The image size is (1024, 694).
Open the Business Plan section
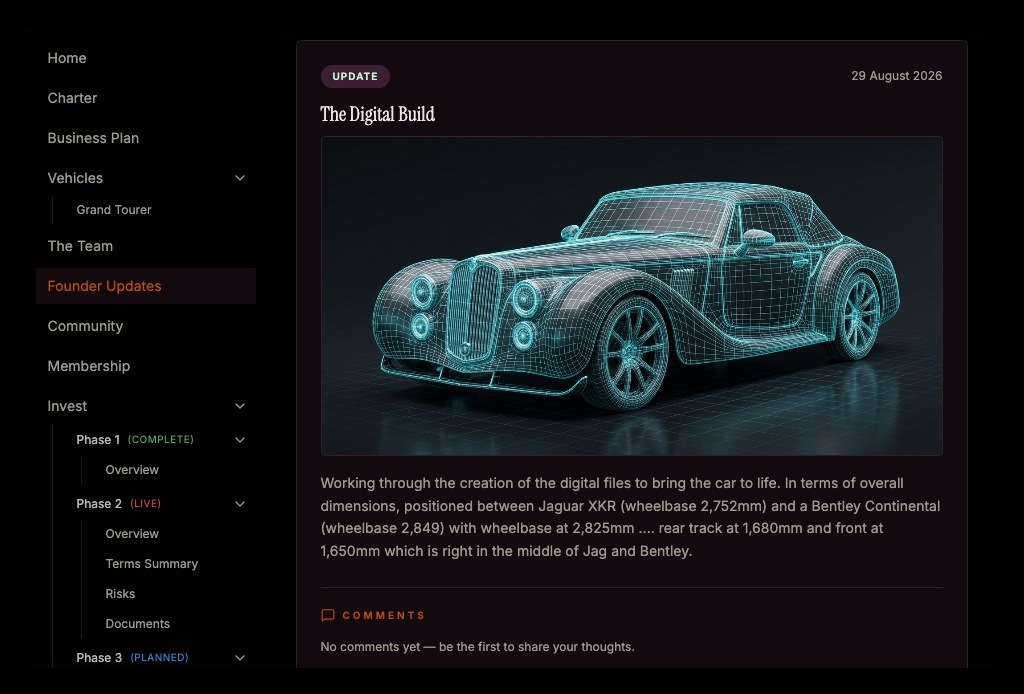(x=93, y=138)
